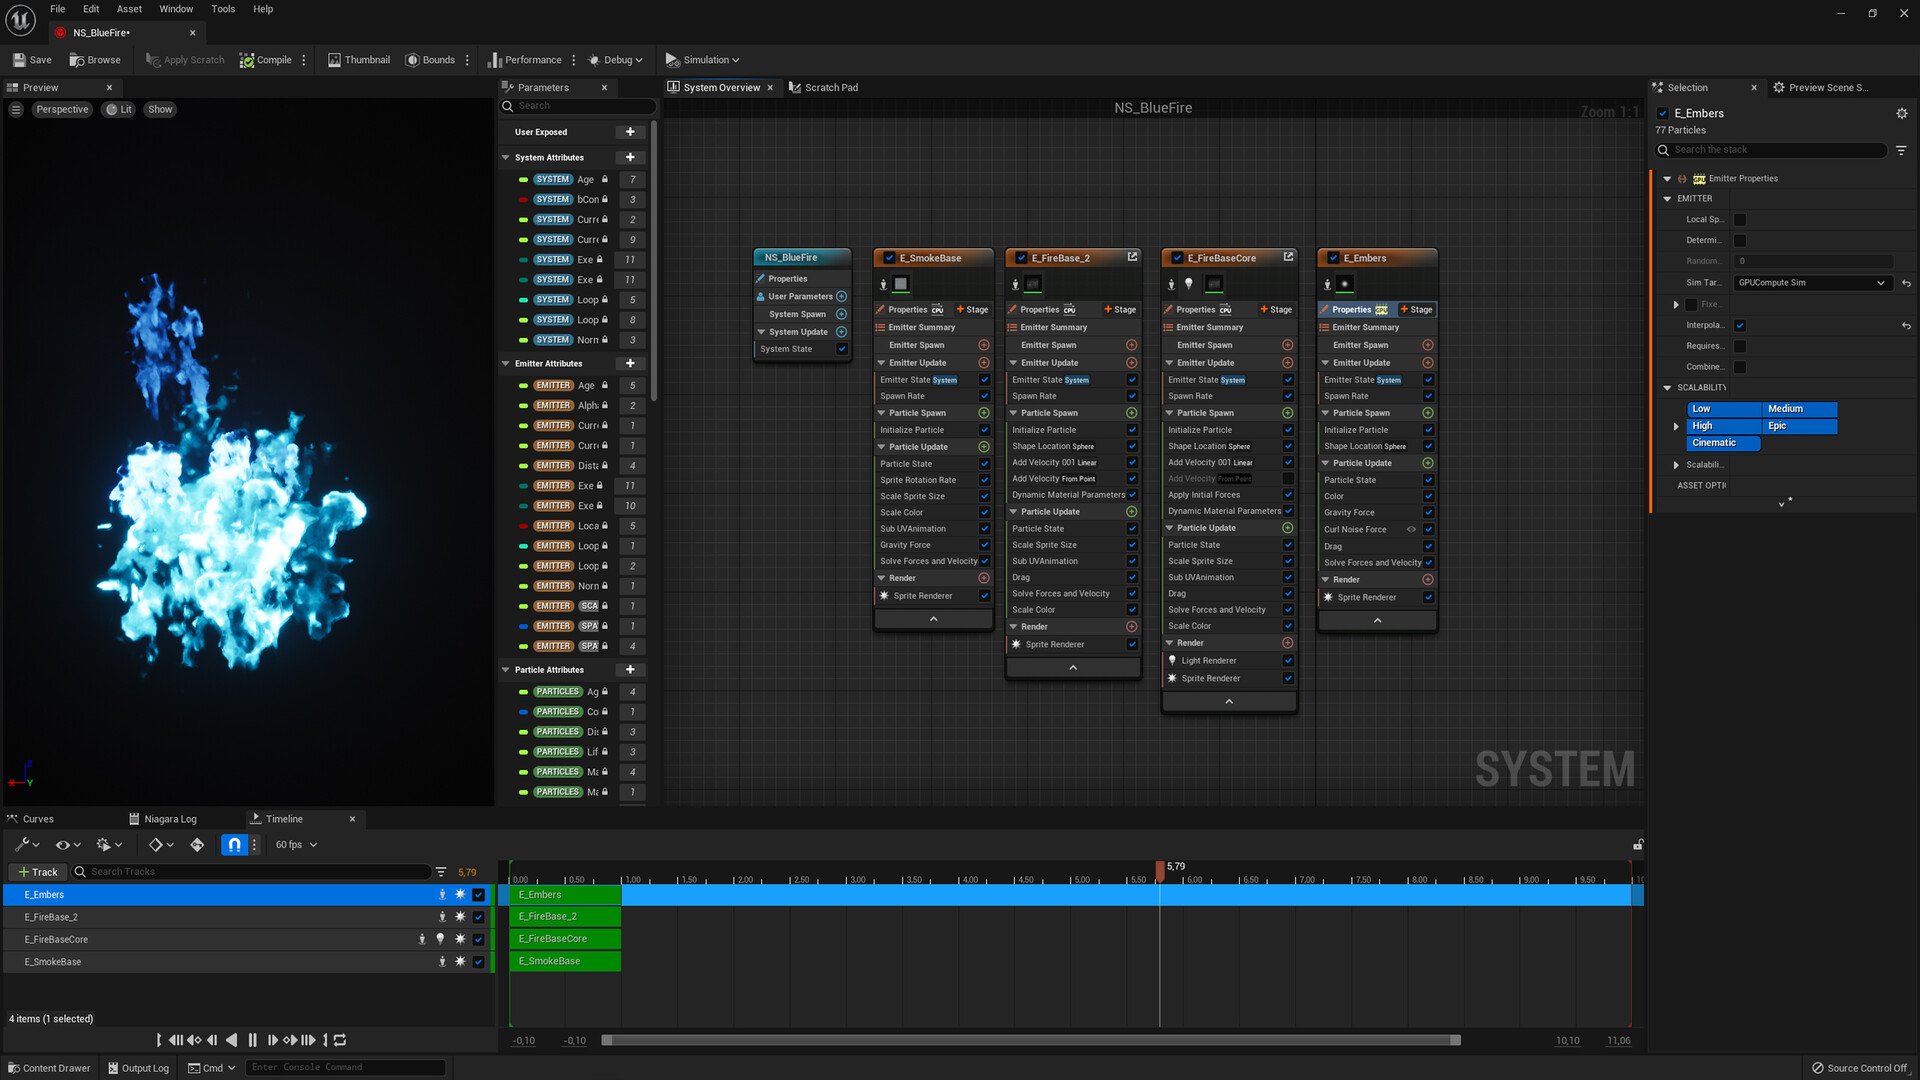Select the Cinematic scalability button
This screenshot has width=1920, height=1080.
(1723, 443)
